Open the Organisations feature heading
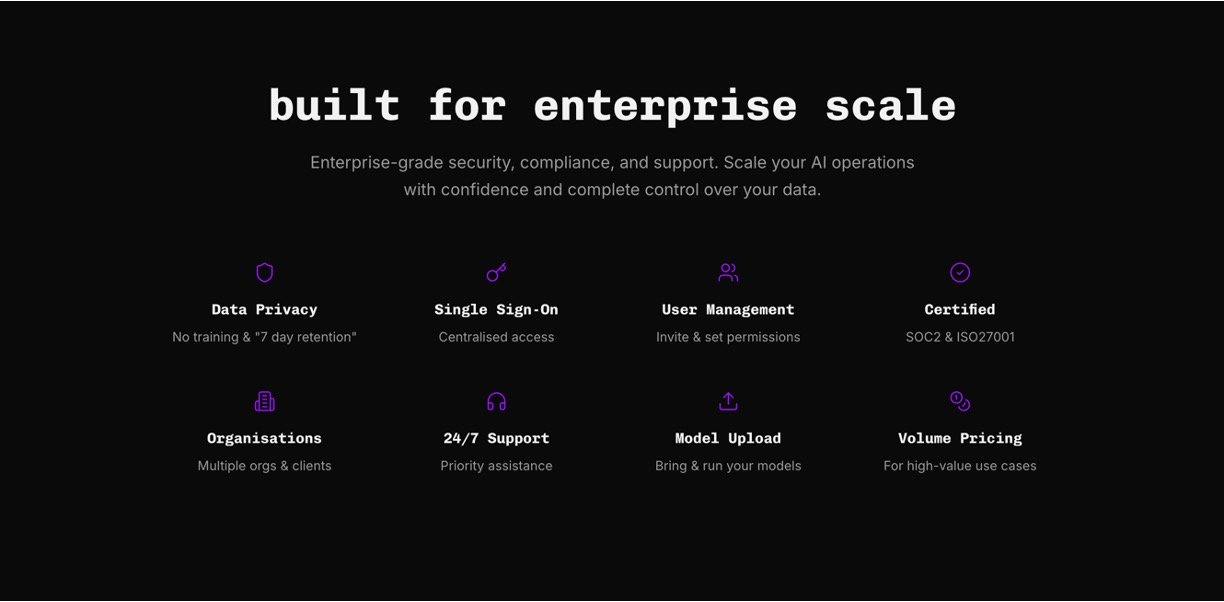1224x602 pixels. tap(264, 439)
